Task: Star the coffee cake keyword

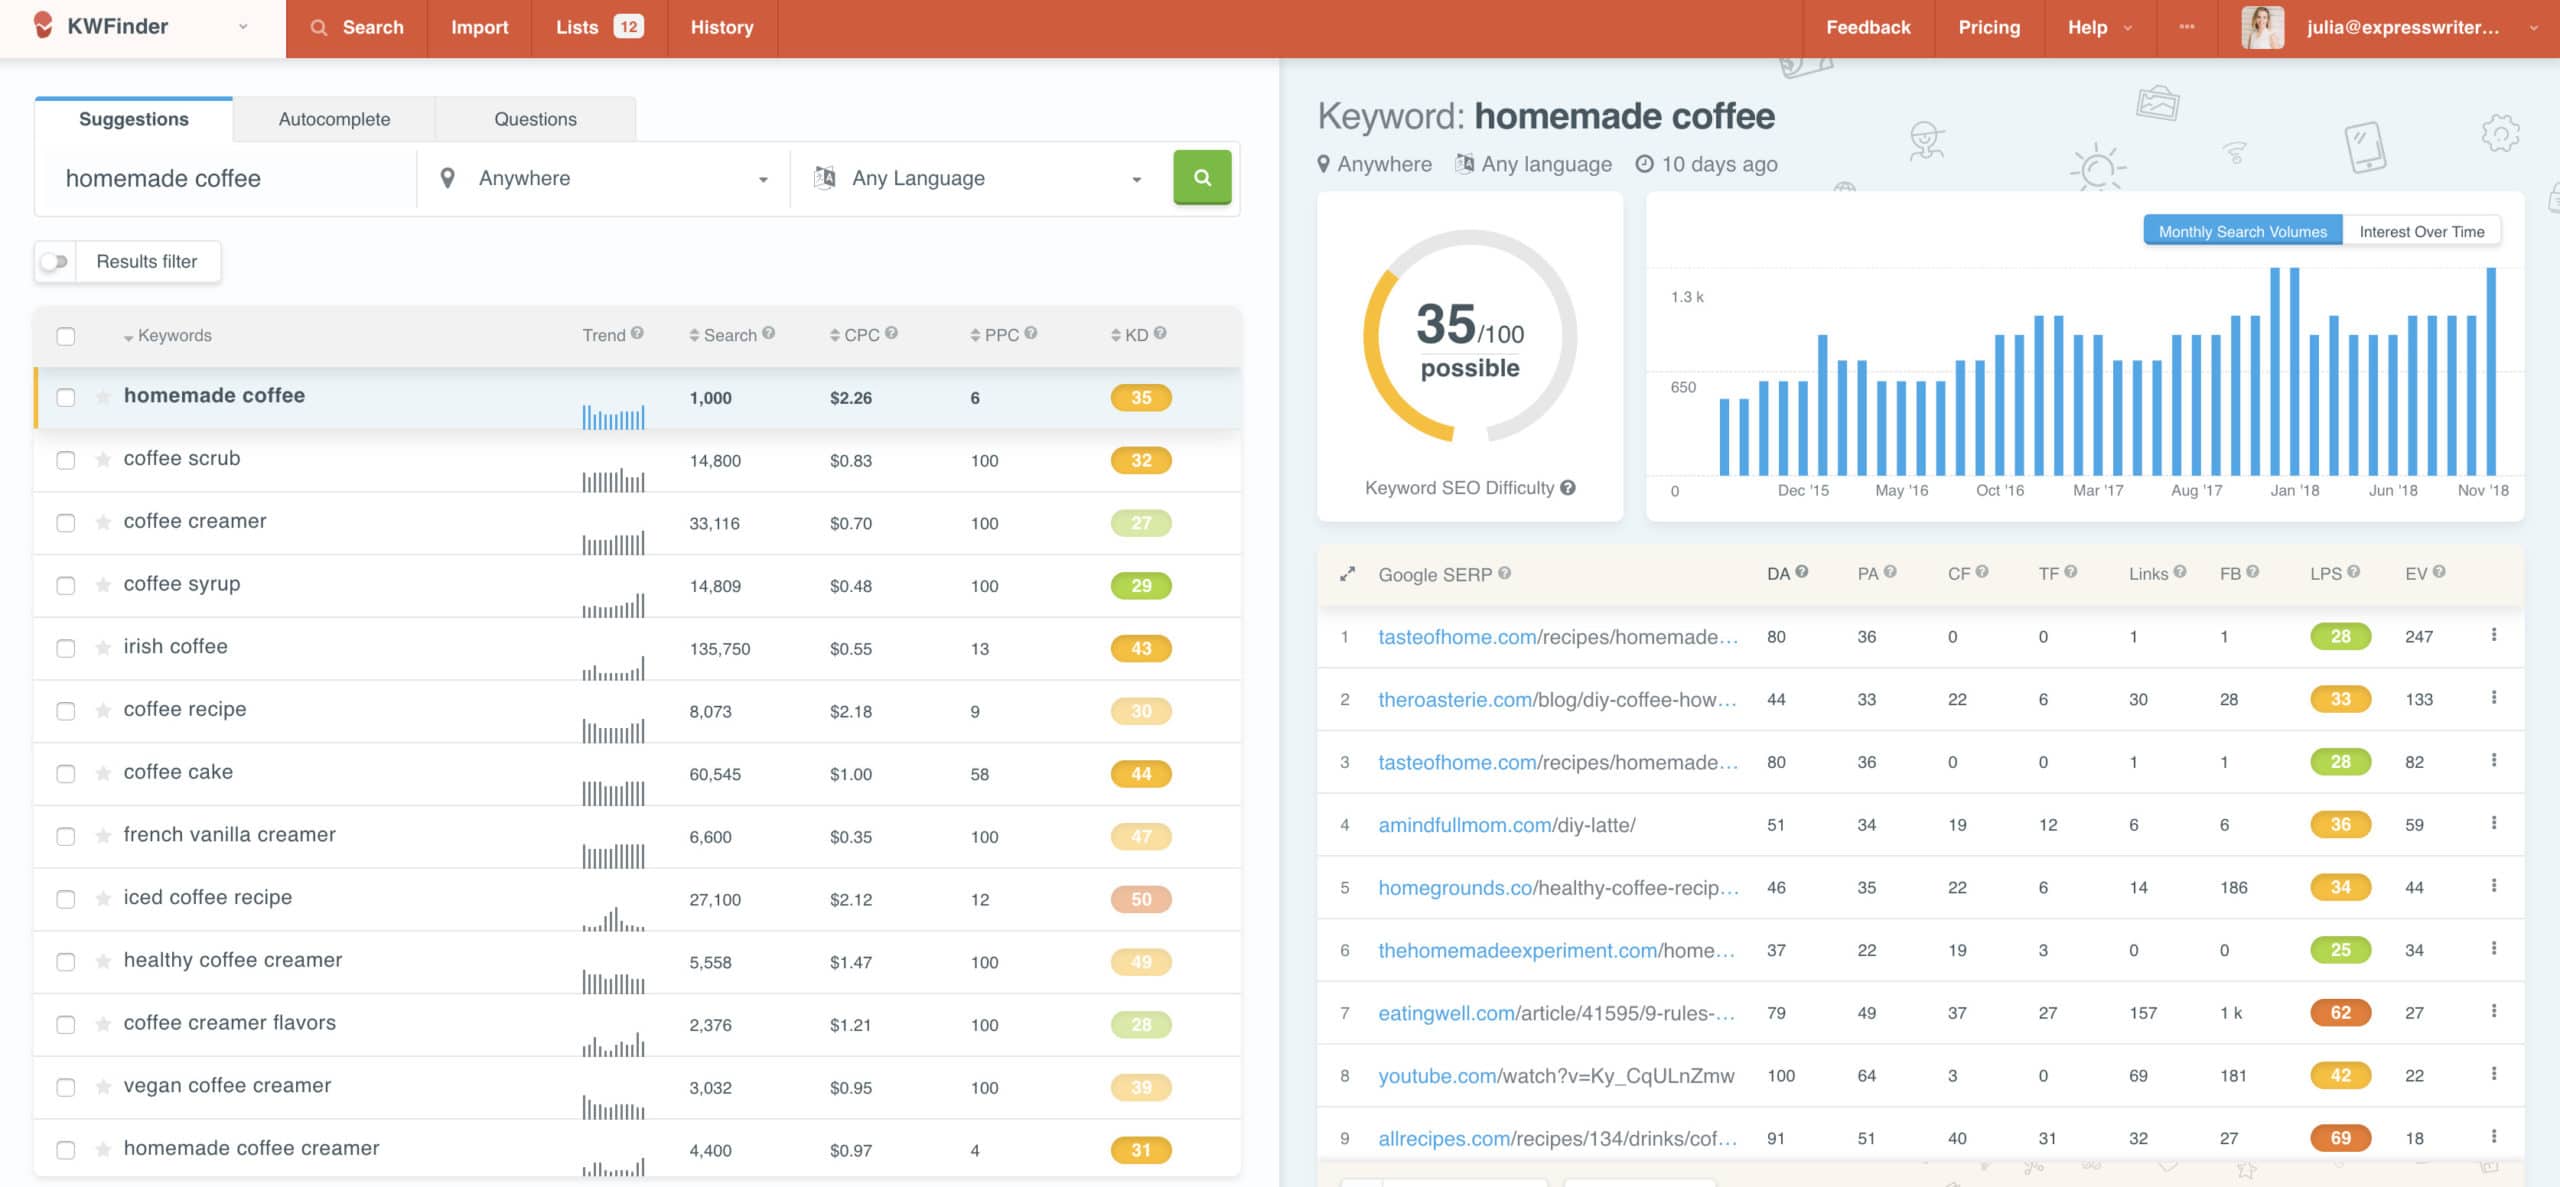Action: 103,773
